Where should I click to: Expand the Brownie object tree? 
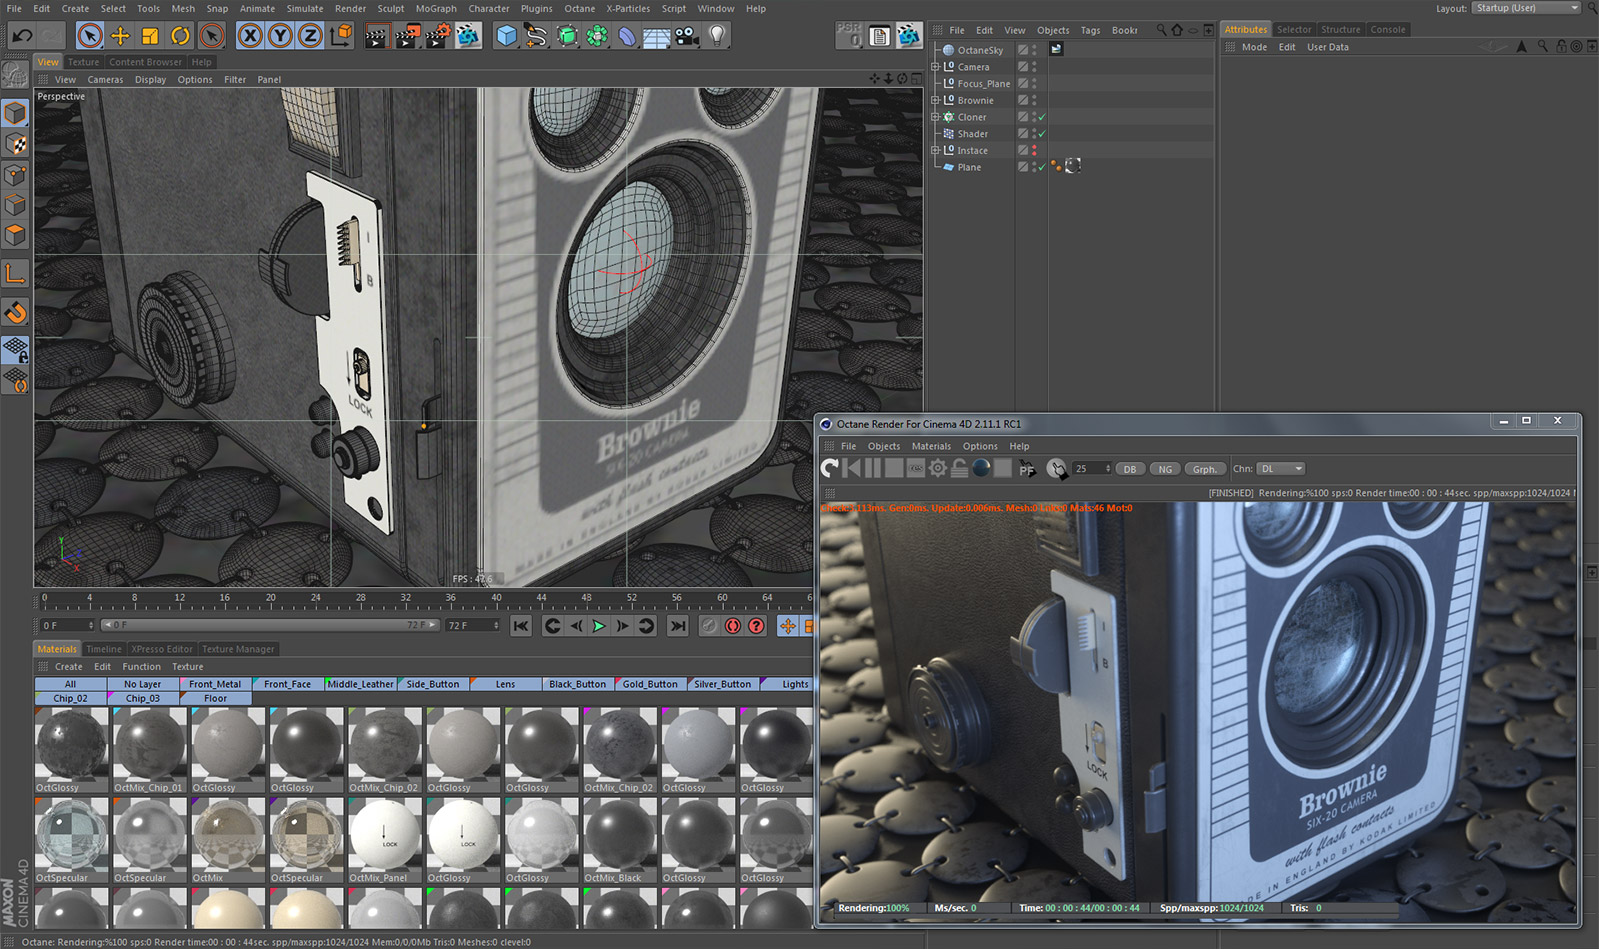936,100
